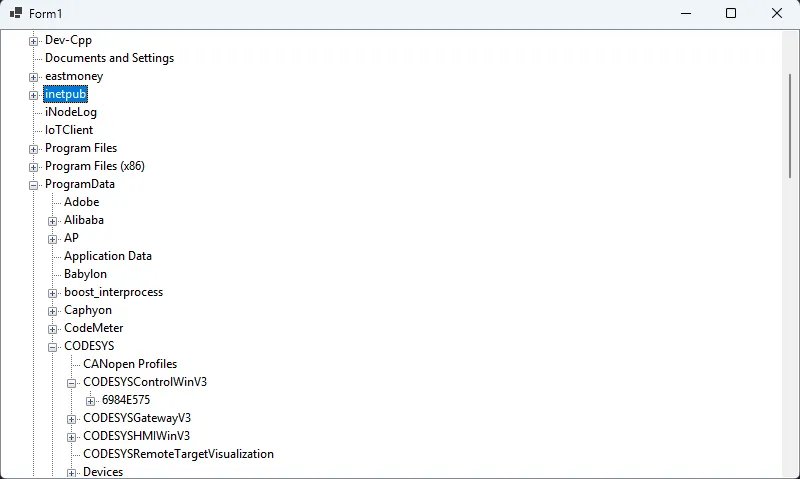This screenshot has height=479, width=800.
Task: Expand the eastmoney tree node
Action: (34, 77)
